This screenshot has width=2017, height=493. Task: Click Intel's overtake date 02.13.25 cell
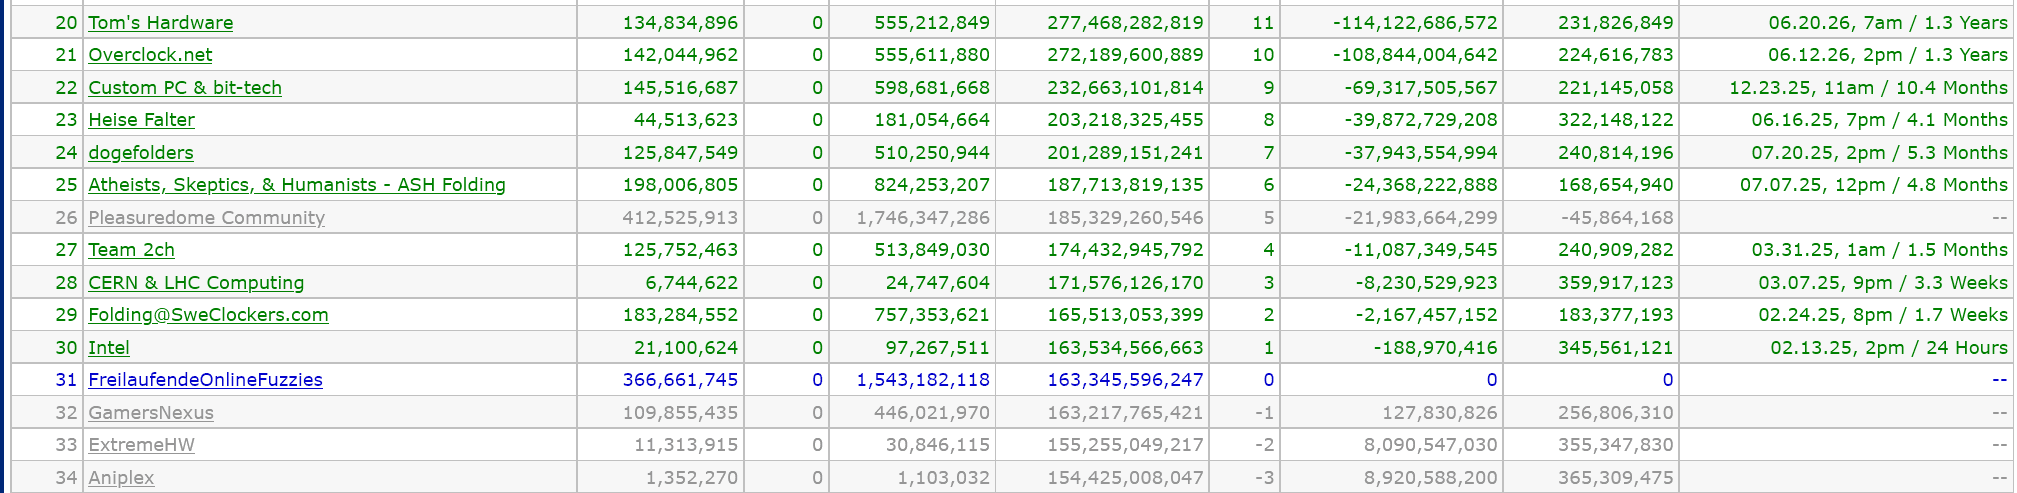[x=1888, y=348]
